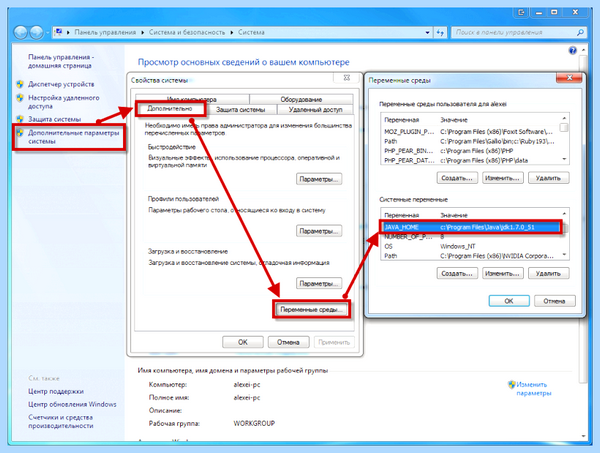Click Система и безопасность breadcrumb
600x453 pixels.
click(x=187, y=33)
